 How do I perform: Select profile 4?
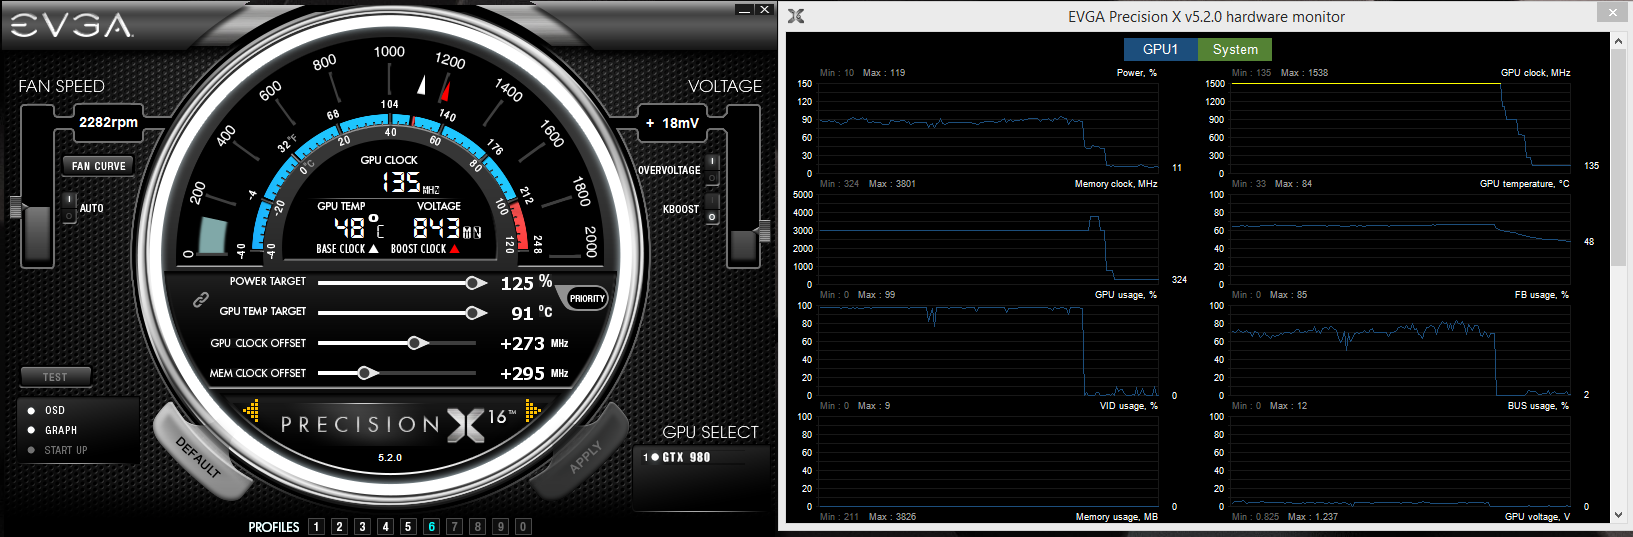pos(385,526)
